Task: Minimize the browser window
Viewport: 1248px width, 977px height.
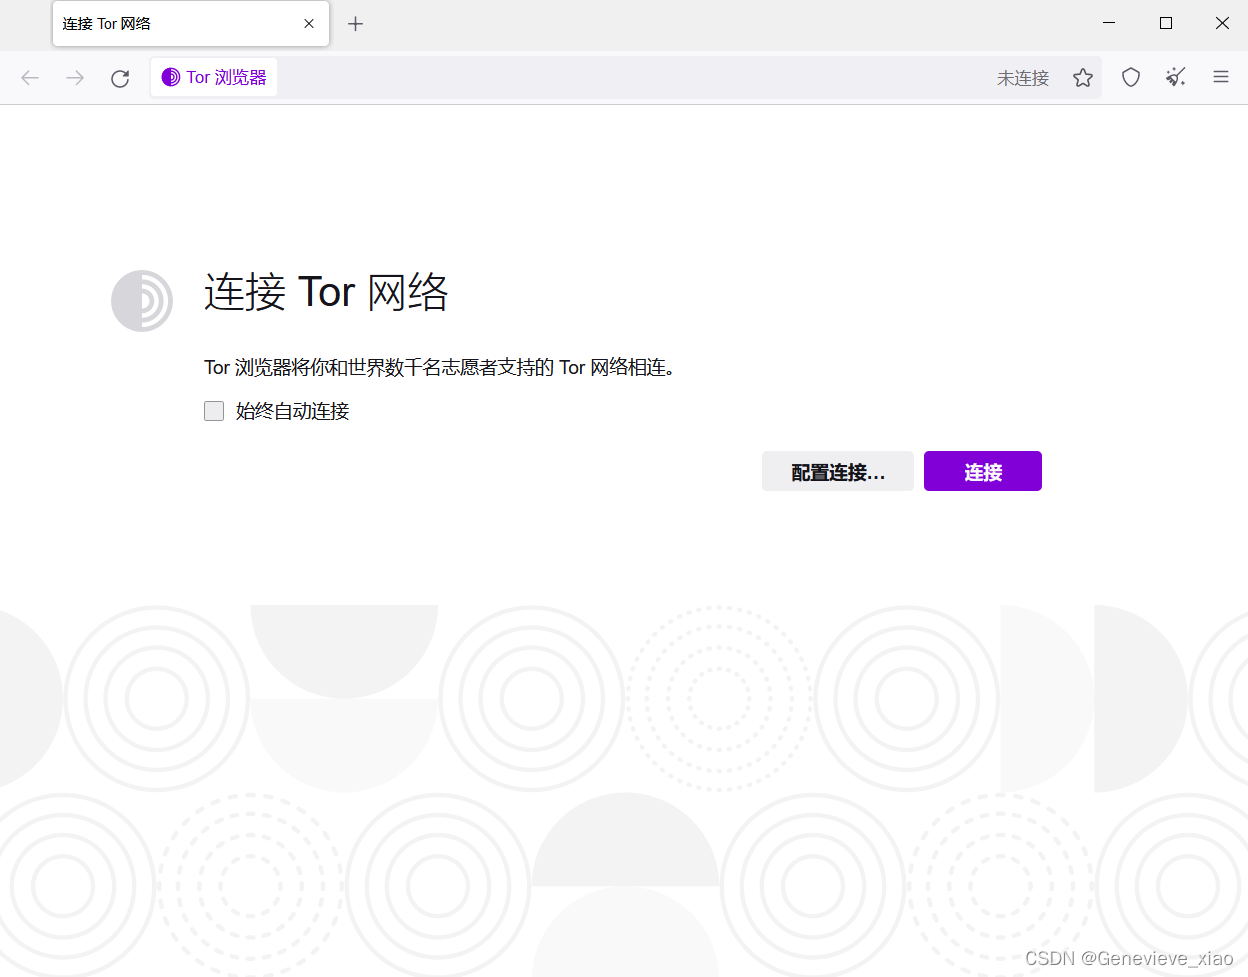Action: click(x=1109, y=23)
